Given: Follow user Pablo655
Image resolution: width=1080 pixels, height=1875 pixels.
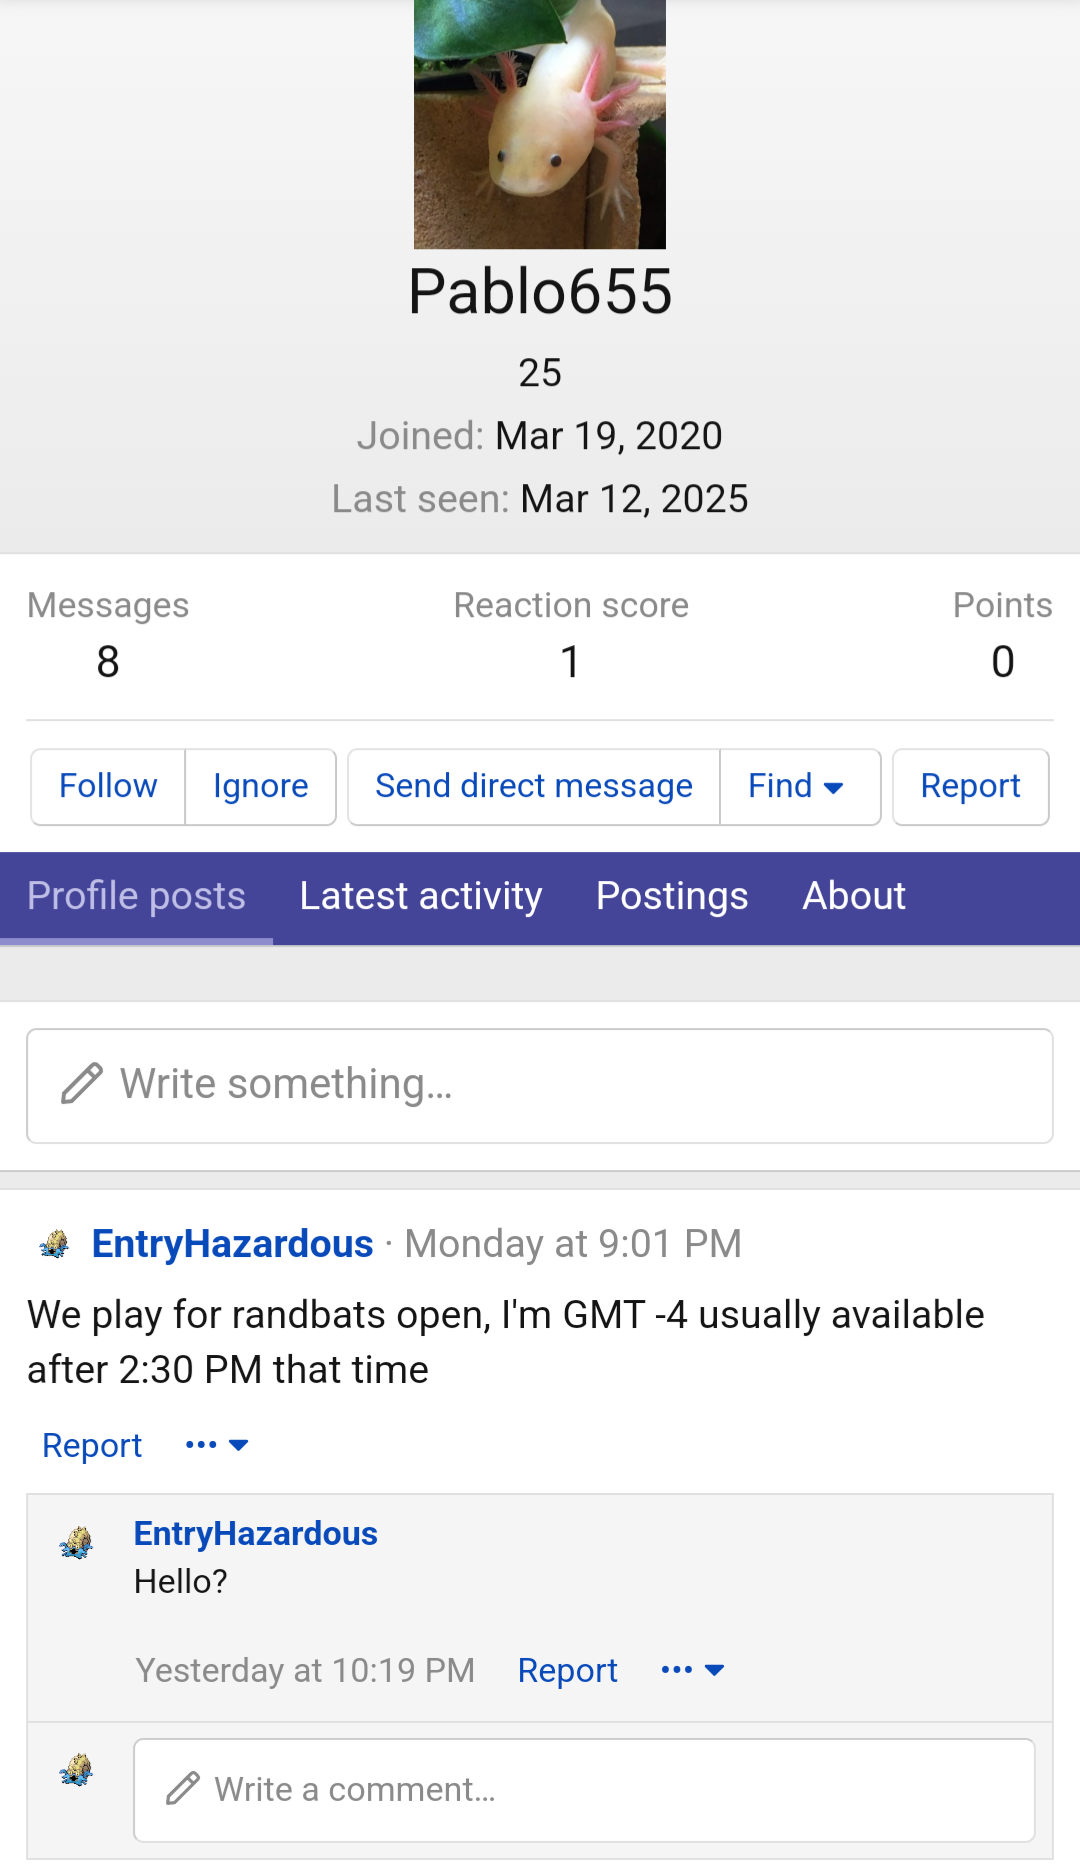Looking at the screenshot, I should pyautogui.click(x=108, y=787).
